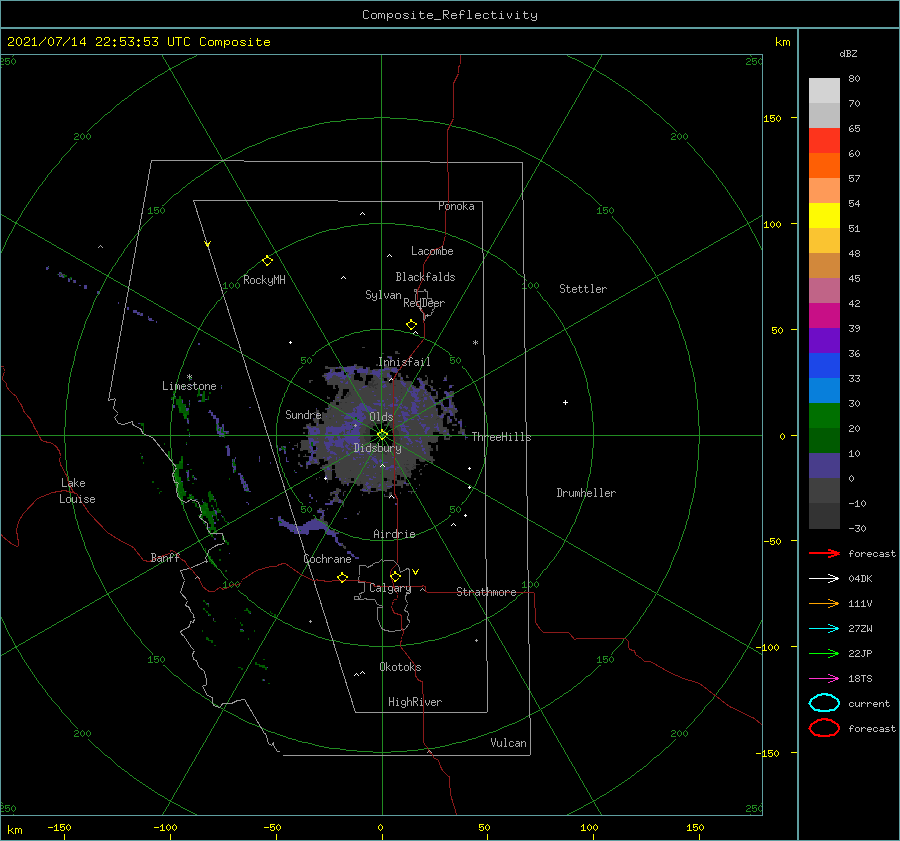Click the yellow marker south of RedDeer
Image resolution: width=900 pixels, height=841 pixels.
tap(411, 325)
